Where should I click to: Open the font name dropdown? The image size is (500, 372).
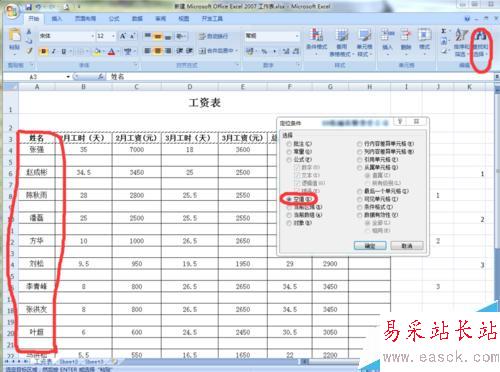(92, 36)
